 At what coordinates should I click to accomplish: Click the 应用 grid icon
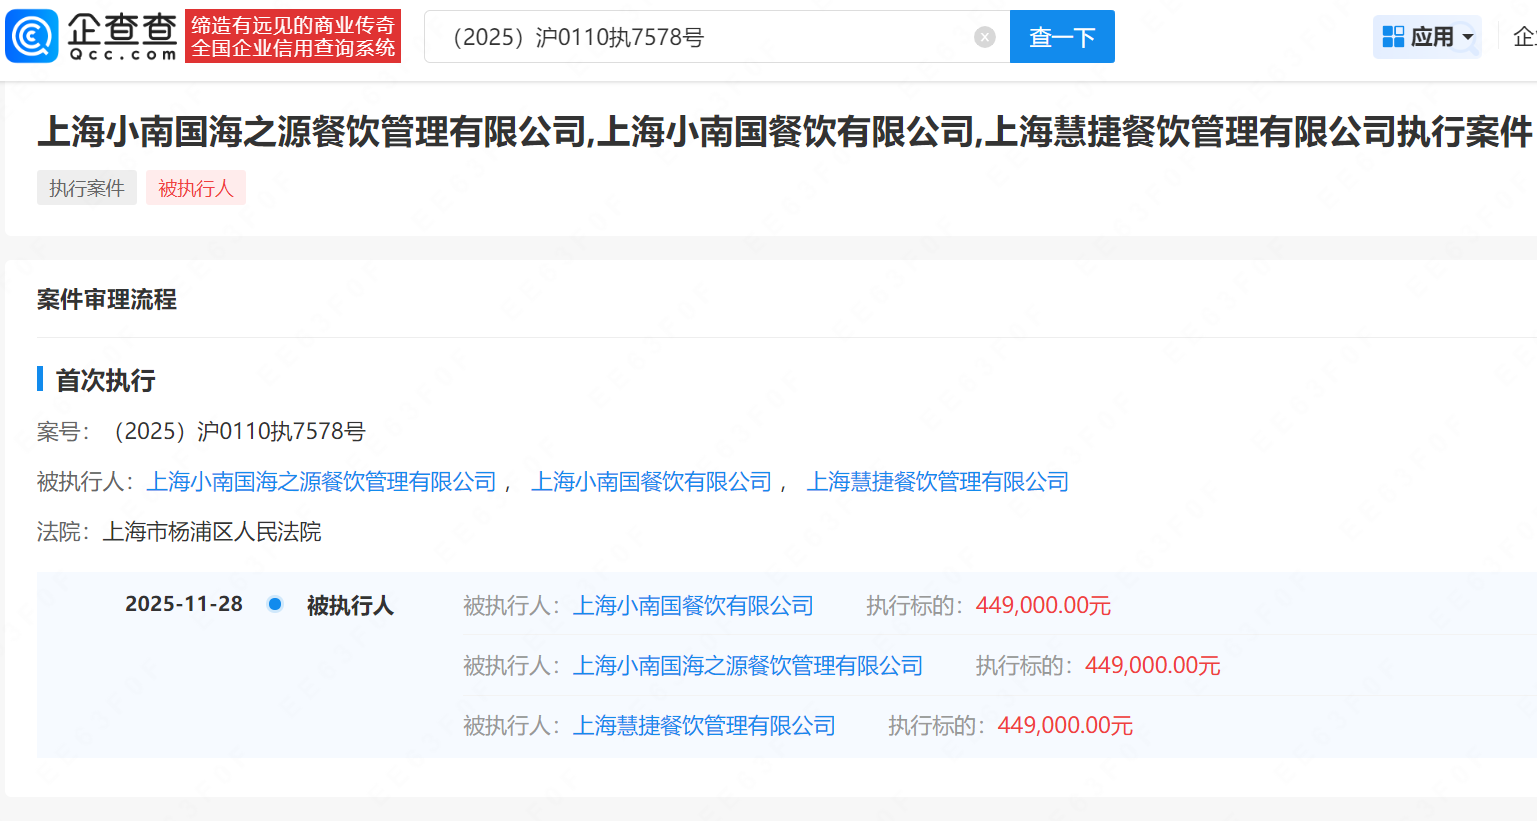point(1393,37)
